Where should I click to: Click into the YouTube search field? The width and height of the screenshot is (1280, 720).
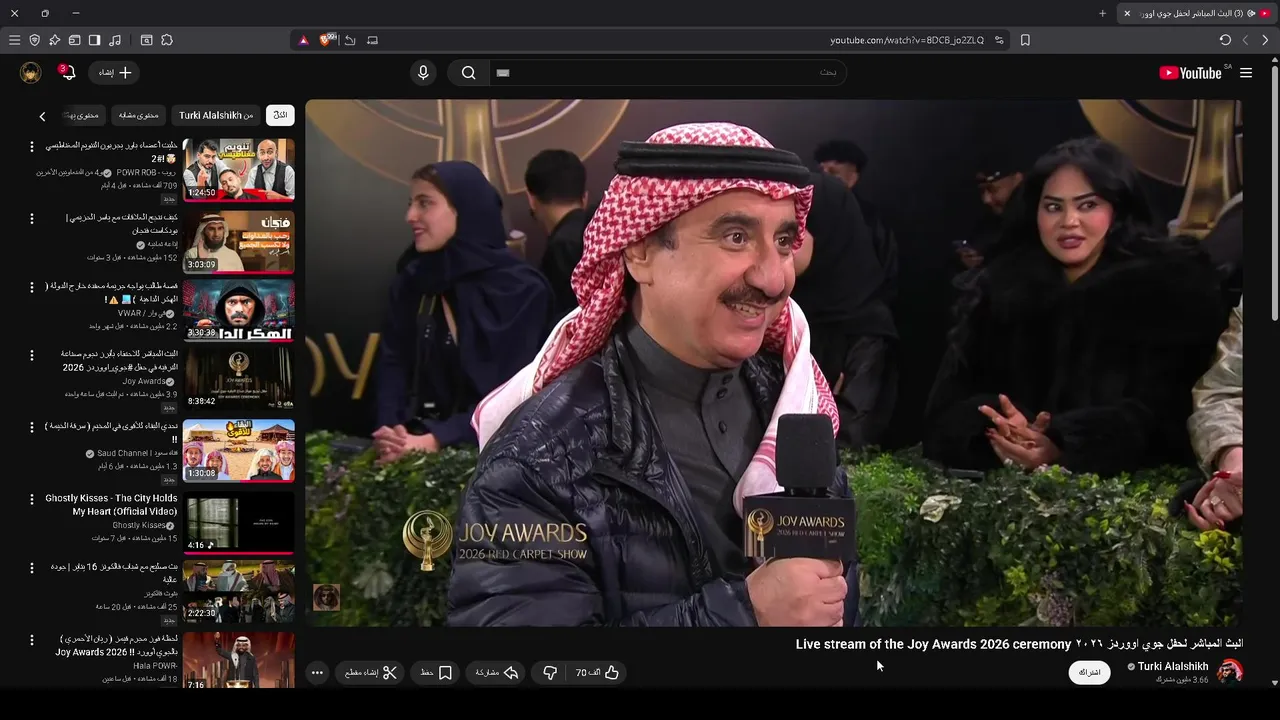pyautogui.click(x=666, y=72)
